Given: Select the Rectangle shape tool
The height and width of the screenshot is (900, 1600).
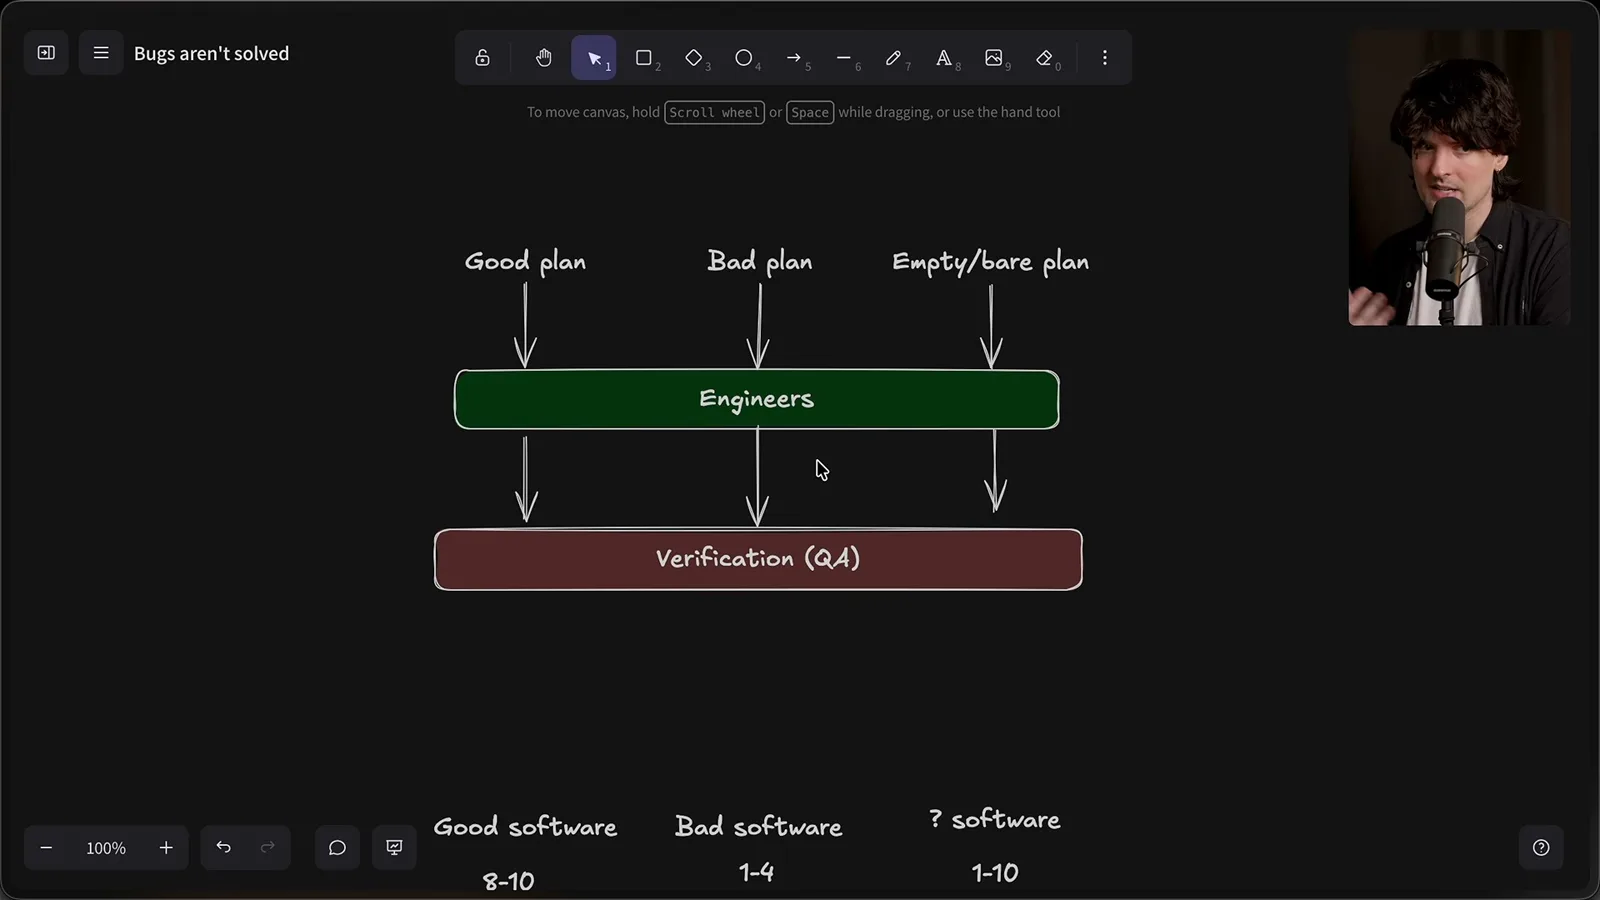Looking at the screenshot, I should coord(644,58).
